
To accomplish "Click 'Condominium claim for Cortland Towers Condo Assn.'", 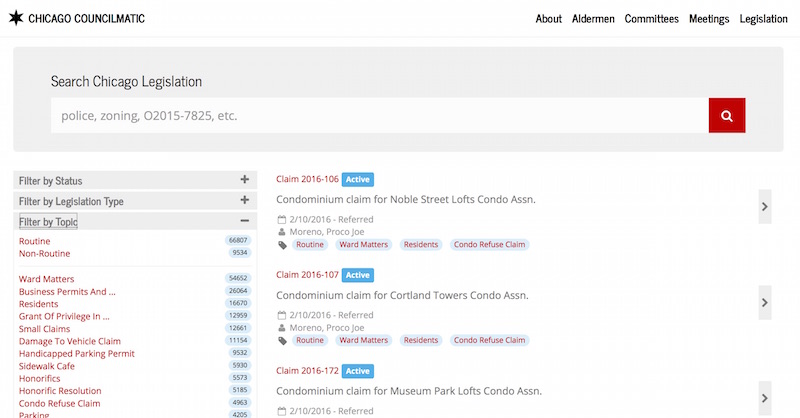I will (x=402, y=296).
